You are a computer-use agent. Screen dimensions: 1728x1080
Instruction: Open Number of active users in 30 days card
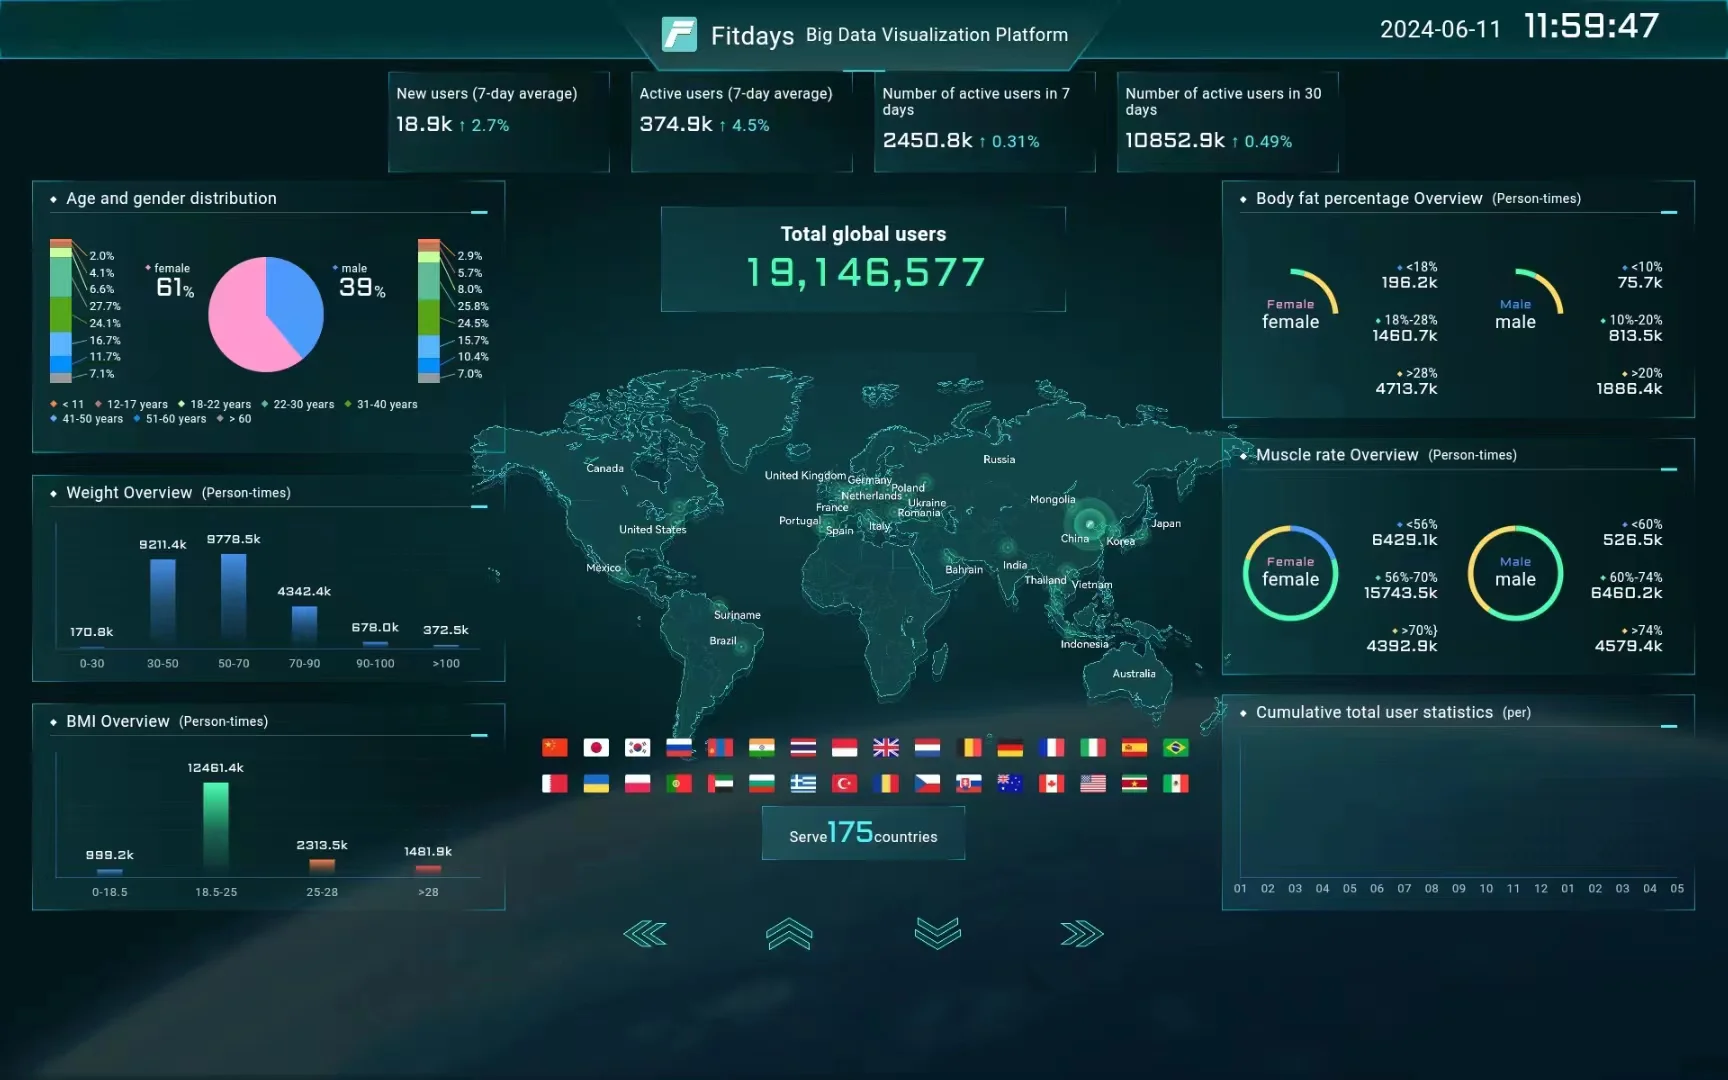click(1226, 121)
